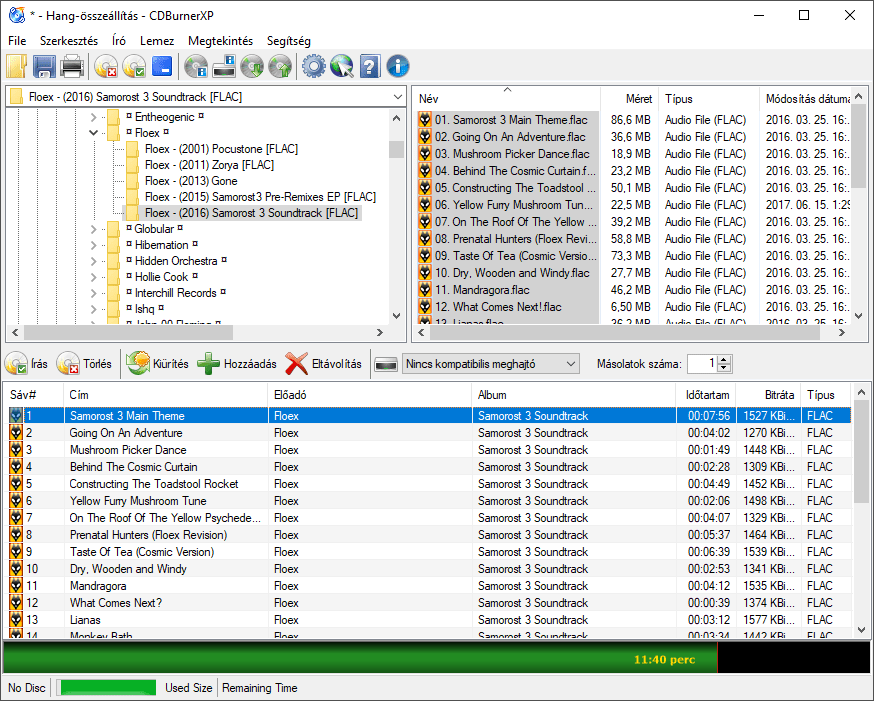The image size is (874, 701).
Task: Click the Kiürítés clear button
Action: pyautogui.click(x=158, y=364)
